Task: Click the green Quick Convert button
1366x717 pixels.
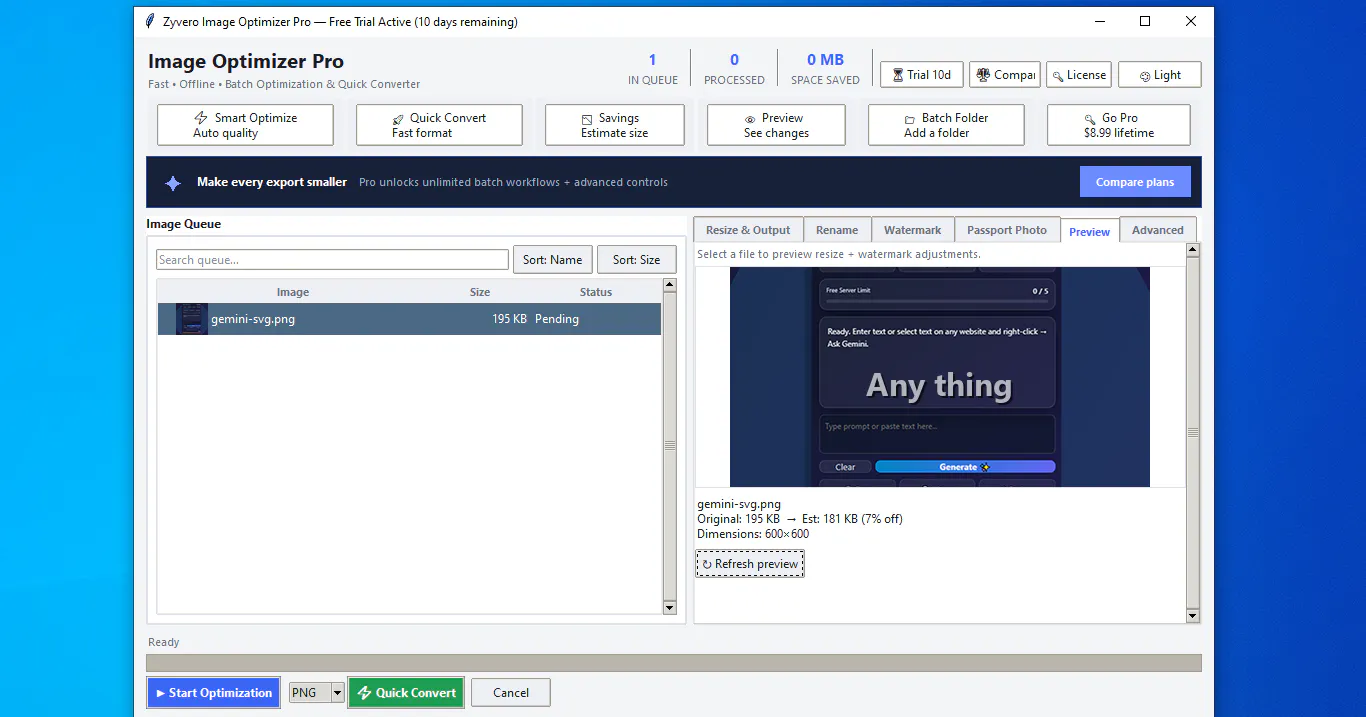Action: coord(406,693)
